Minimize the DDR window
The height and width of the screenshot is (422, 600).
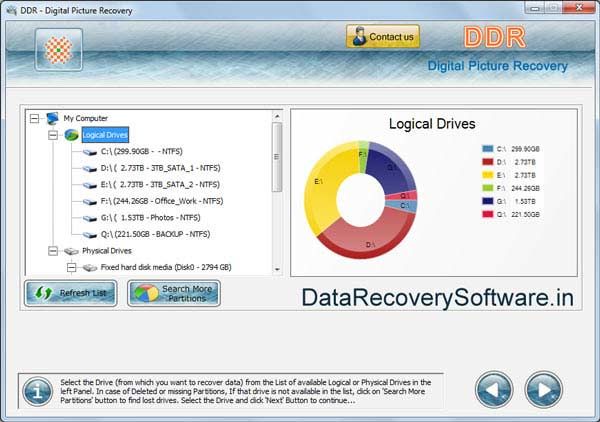click(x=535, y=7)
